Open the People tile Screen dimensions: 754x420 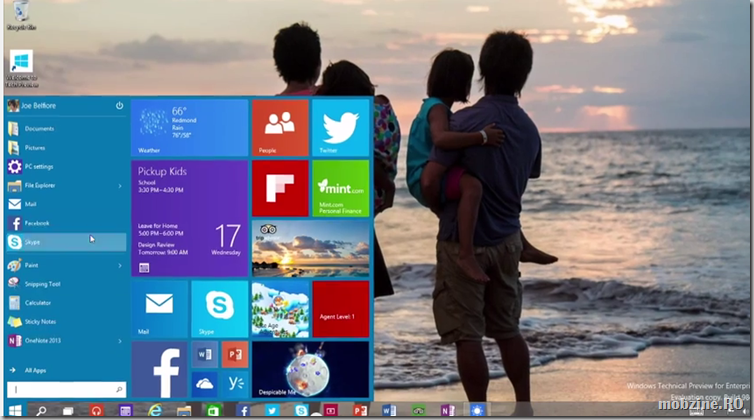click(x=279, y=127)
